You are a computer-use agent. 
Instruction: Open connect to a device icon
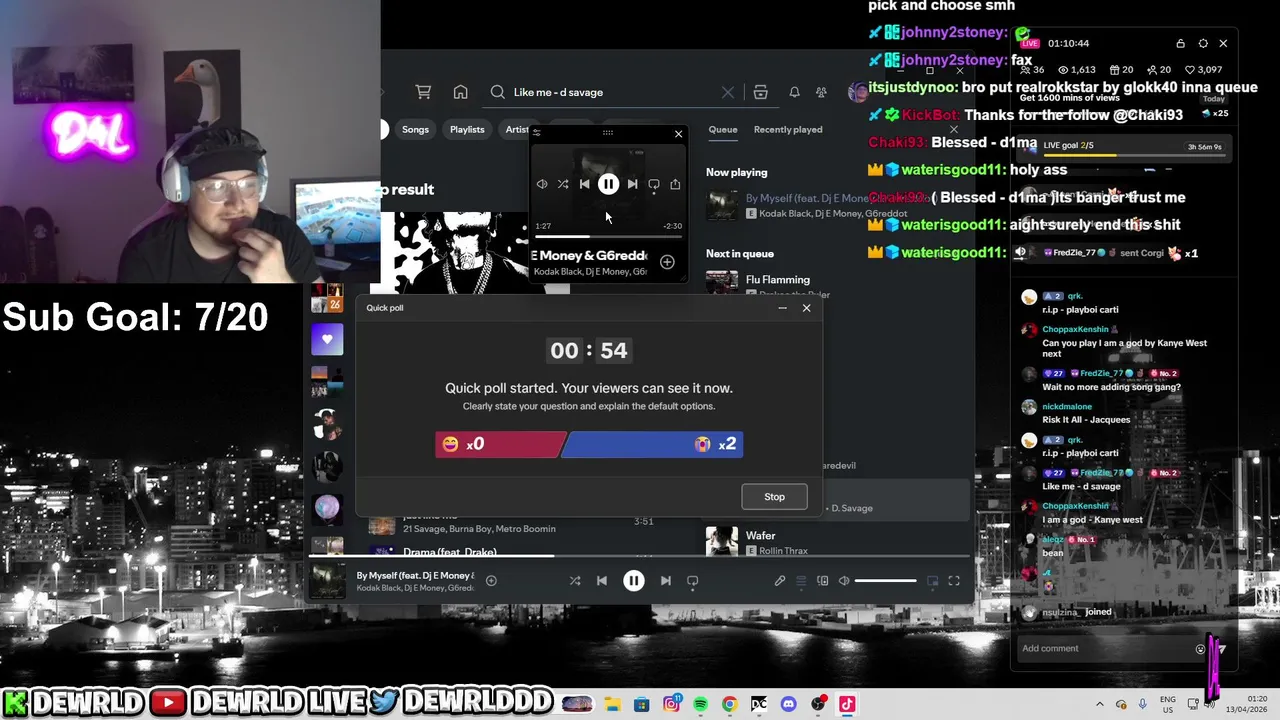(x=823, y=581)
